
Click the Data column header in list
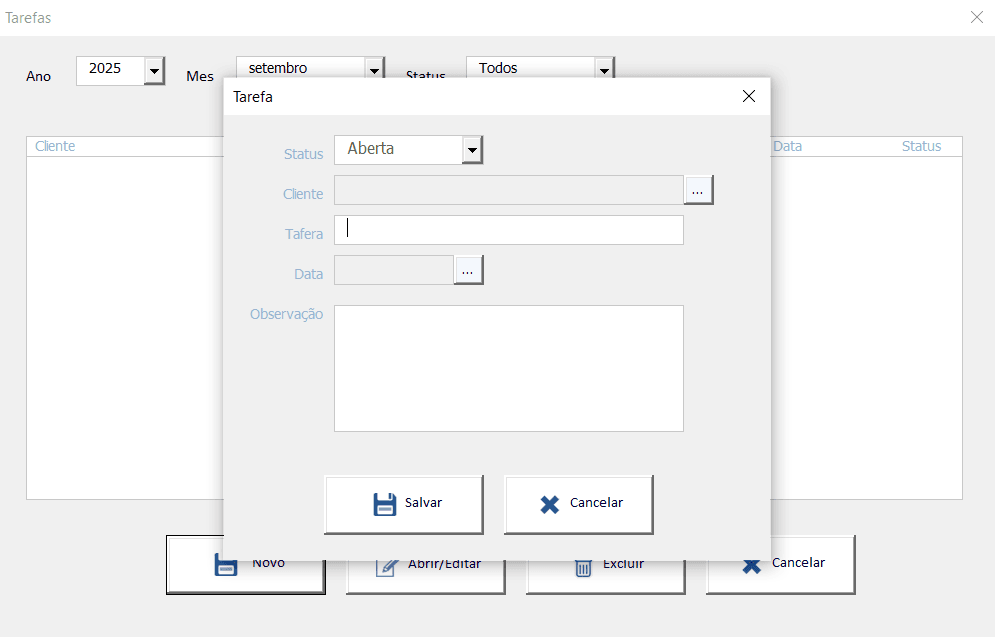point(787,146)
